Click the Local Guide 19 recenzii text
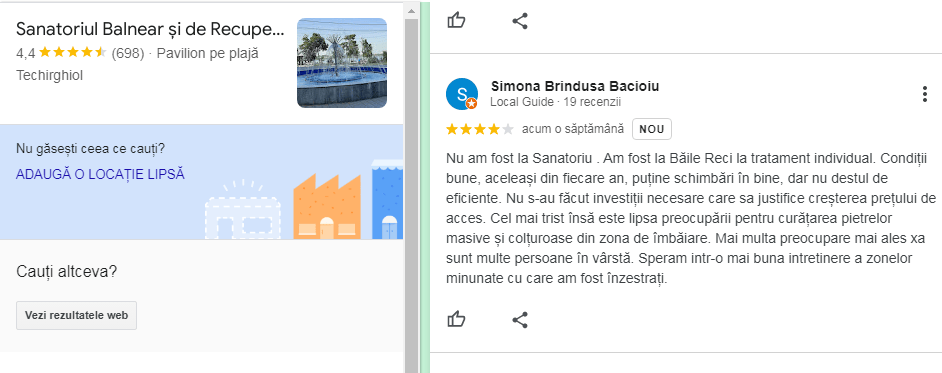Viewport: 942px width, 373px height. 556,102
